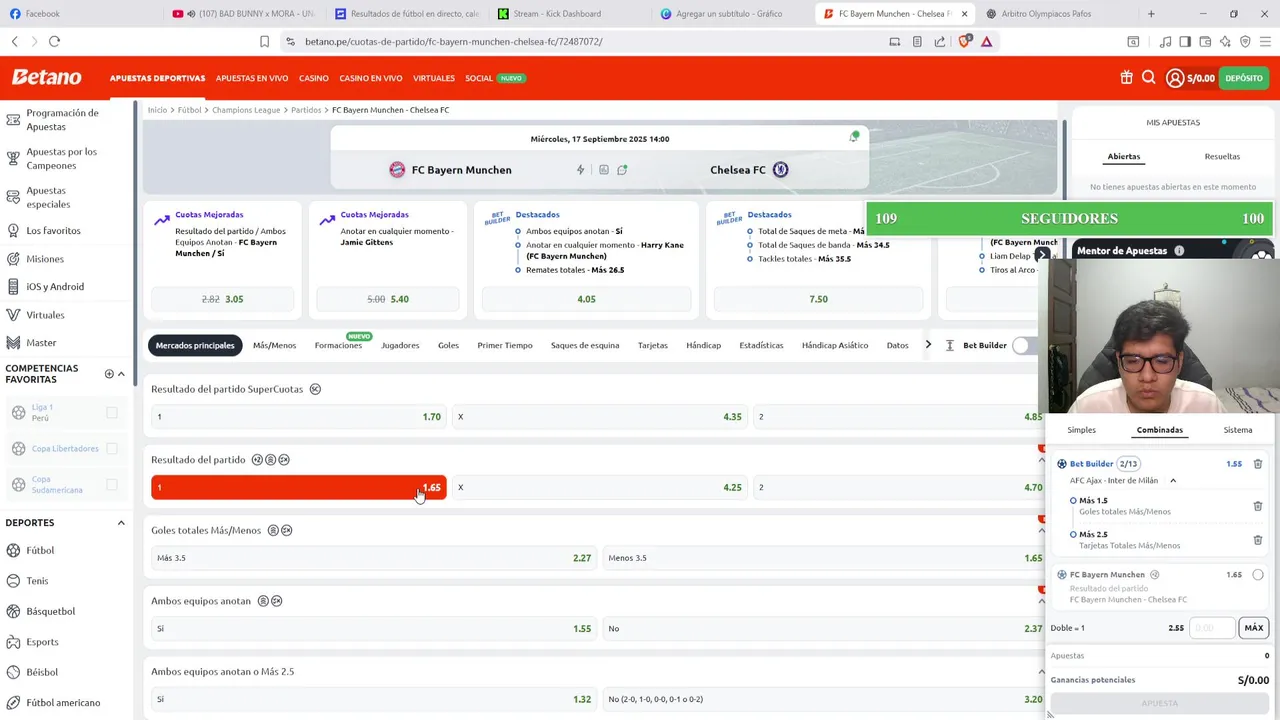Viewport: 1280px width, 720px height.
Task: Click the stake amount input field
Action: tap(1211, 628)
